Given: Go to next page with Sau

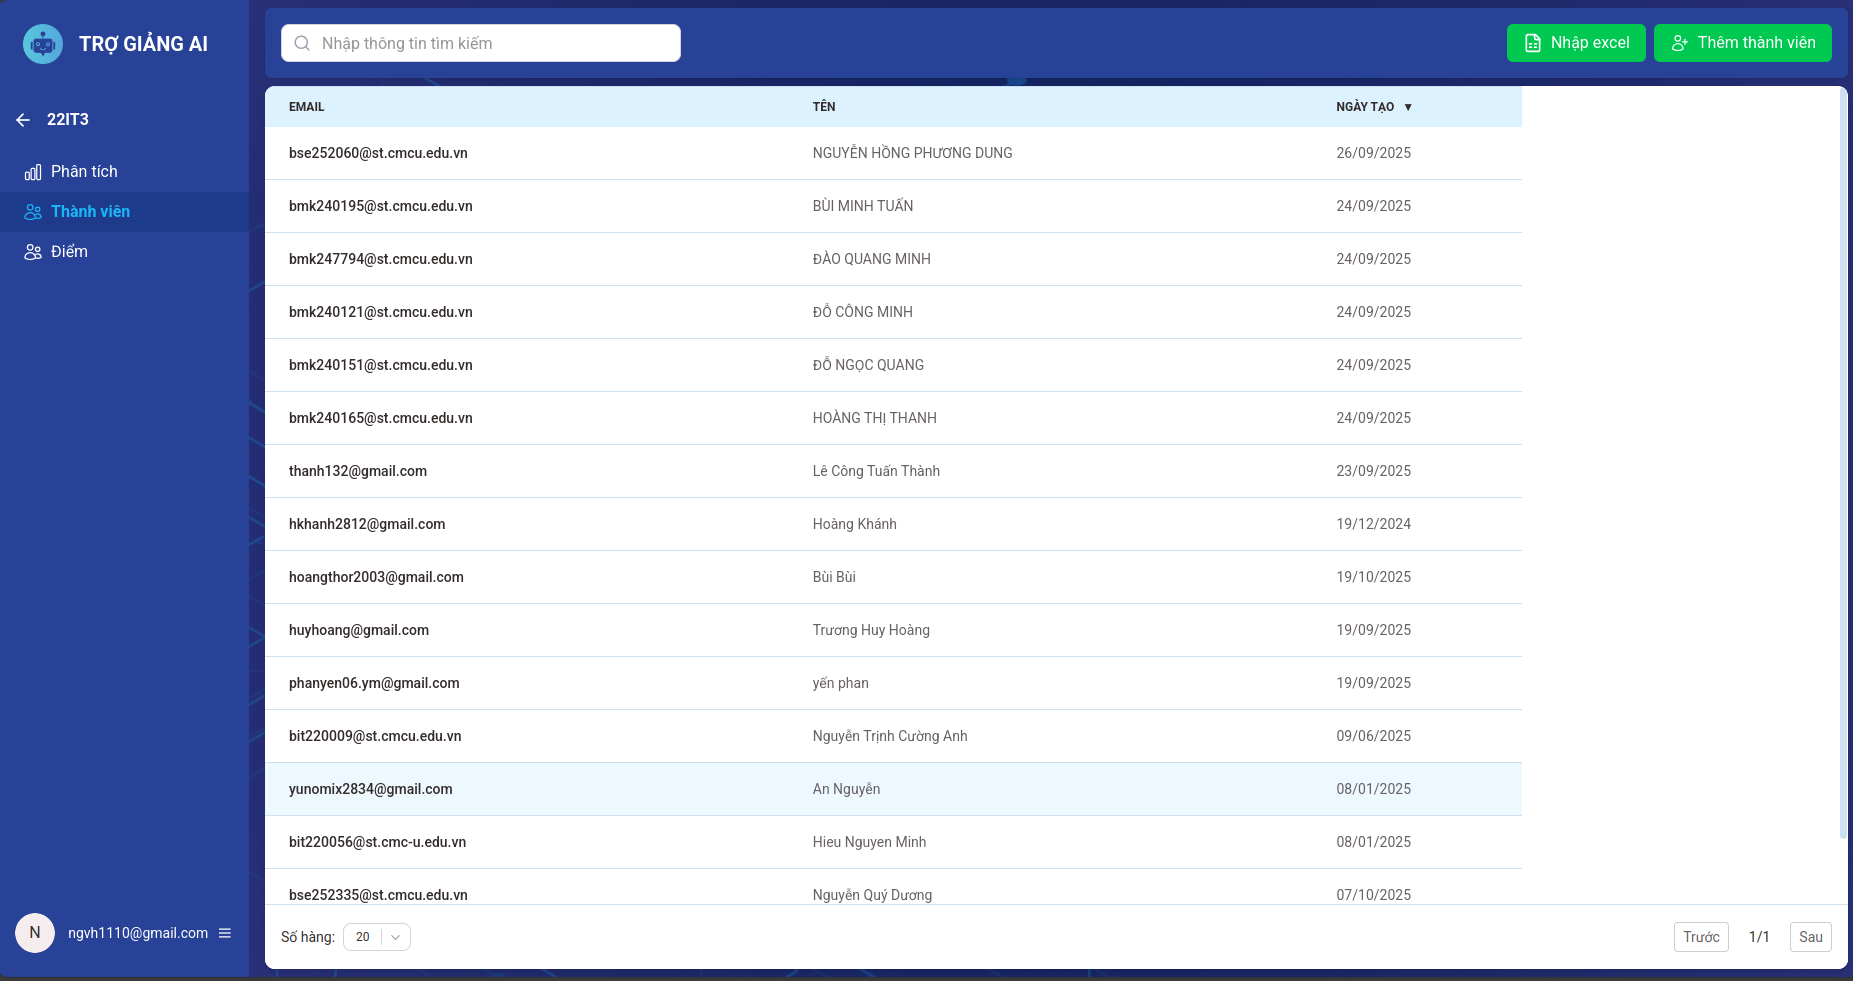Looking at the screenshot, I should (1810, 937).
